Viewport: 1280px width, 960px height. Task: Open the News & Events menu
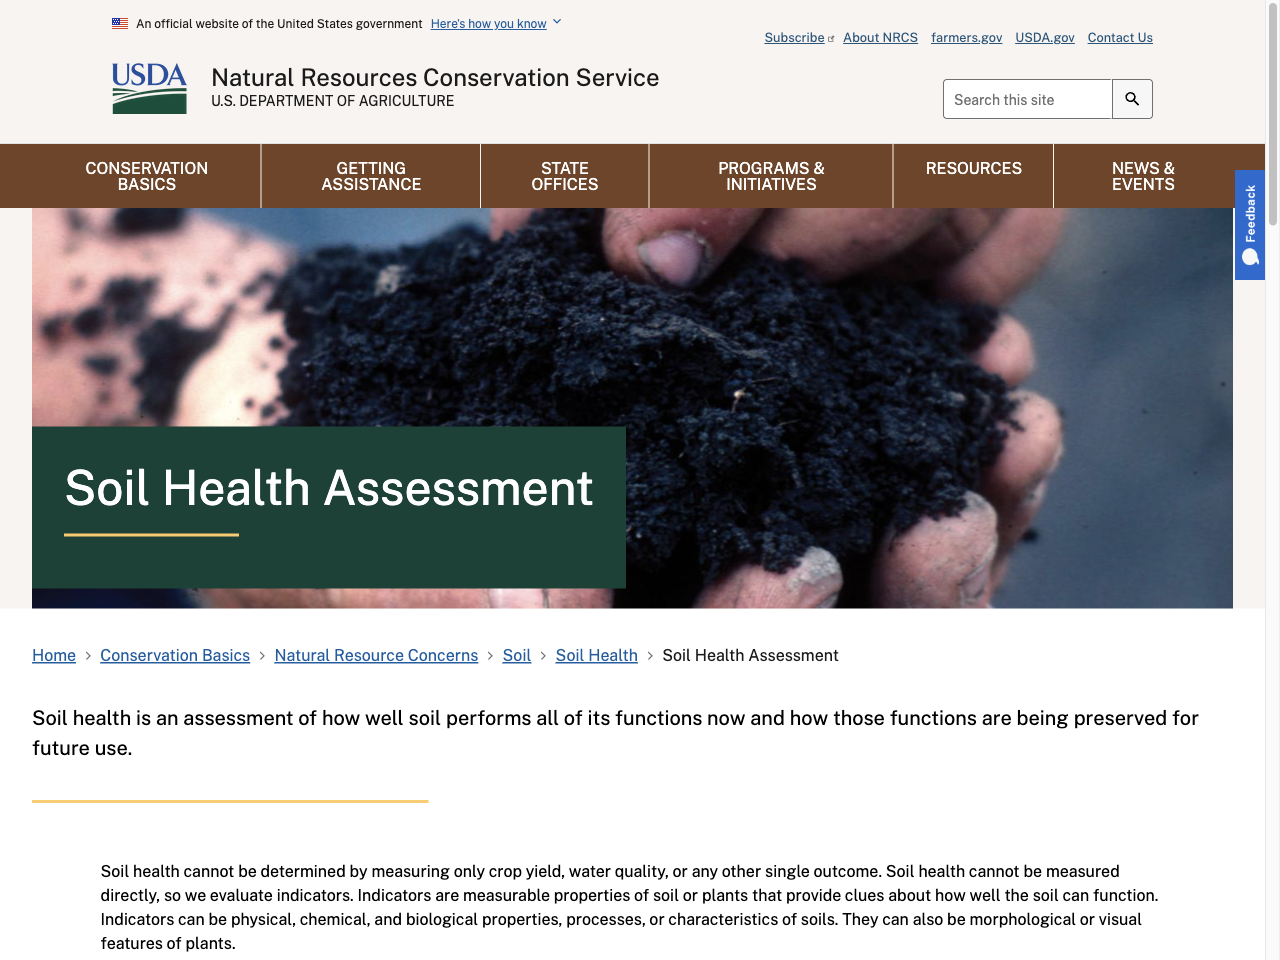pyautogui.click(x=1143, y=176)
